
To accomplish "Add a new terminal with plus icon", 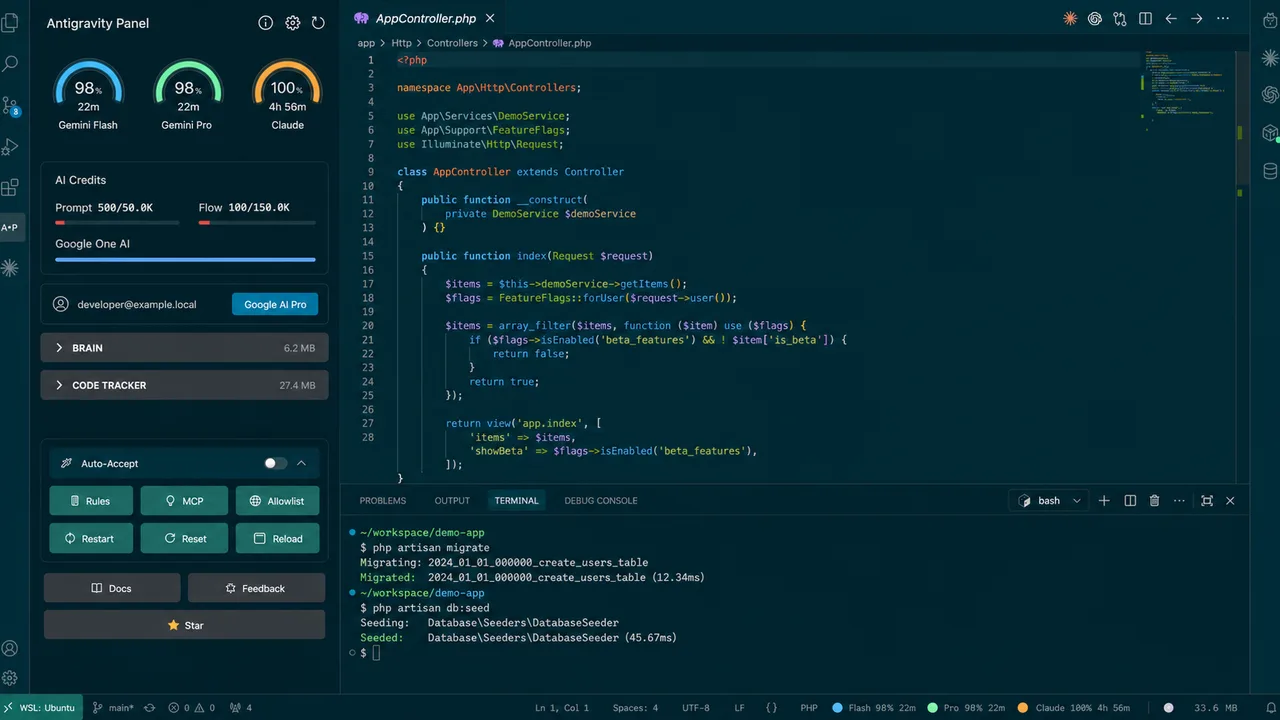I will coord(1104,501).
